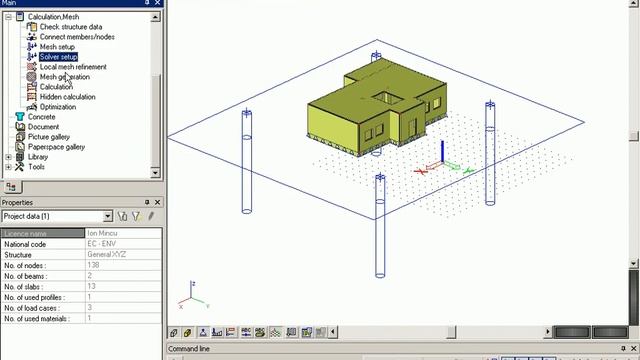Screen dimensions: 640x360
Task: Collapse the Calculation,Mesh tree node
Action: pyautogui.click(x=8, y=17)
